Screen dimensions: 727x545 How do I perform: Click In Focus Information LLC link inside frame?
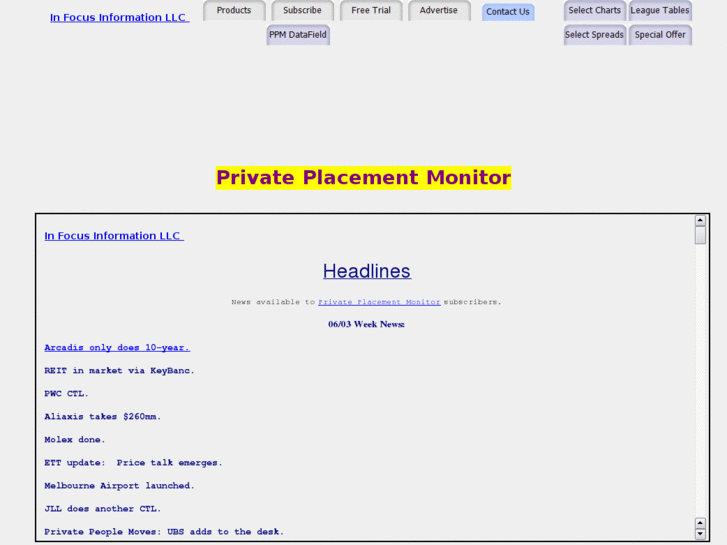[114, 236]
